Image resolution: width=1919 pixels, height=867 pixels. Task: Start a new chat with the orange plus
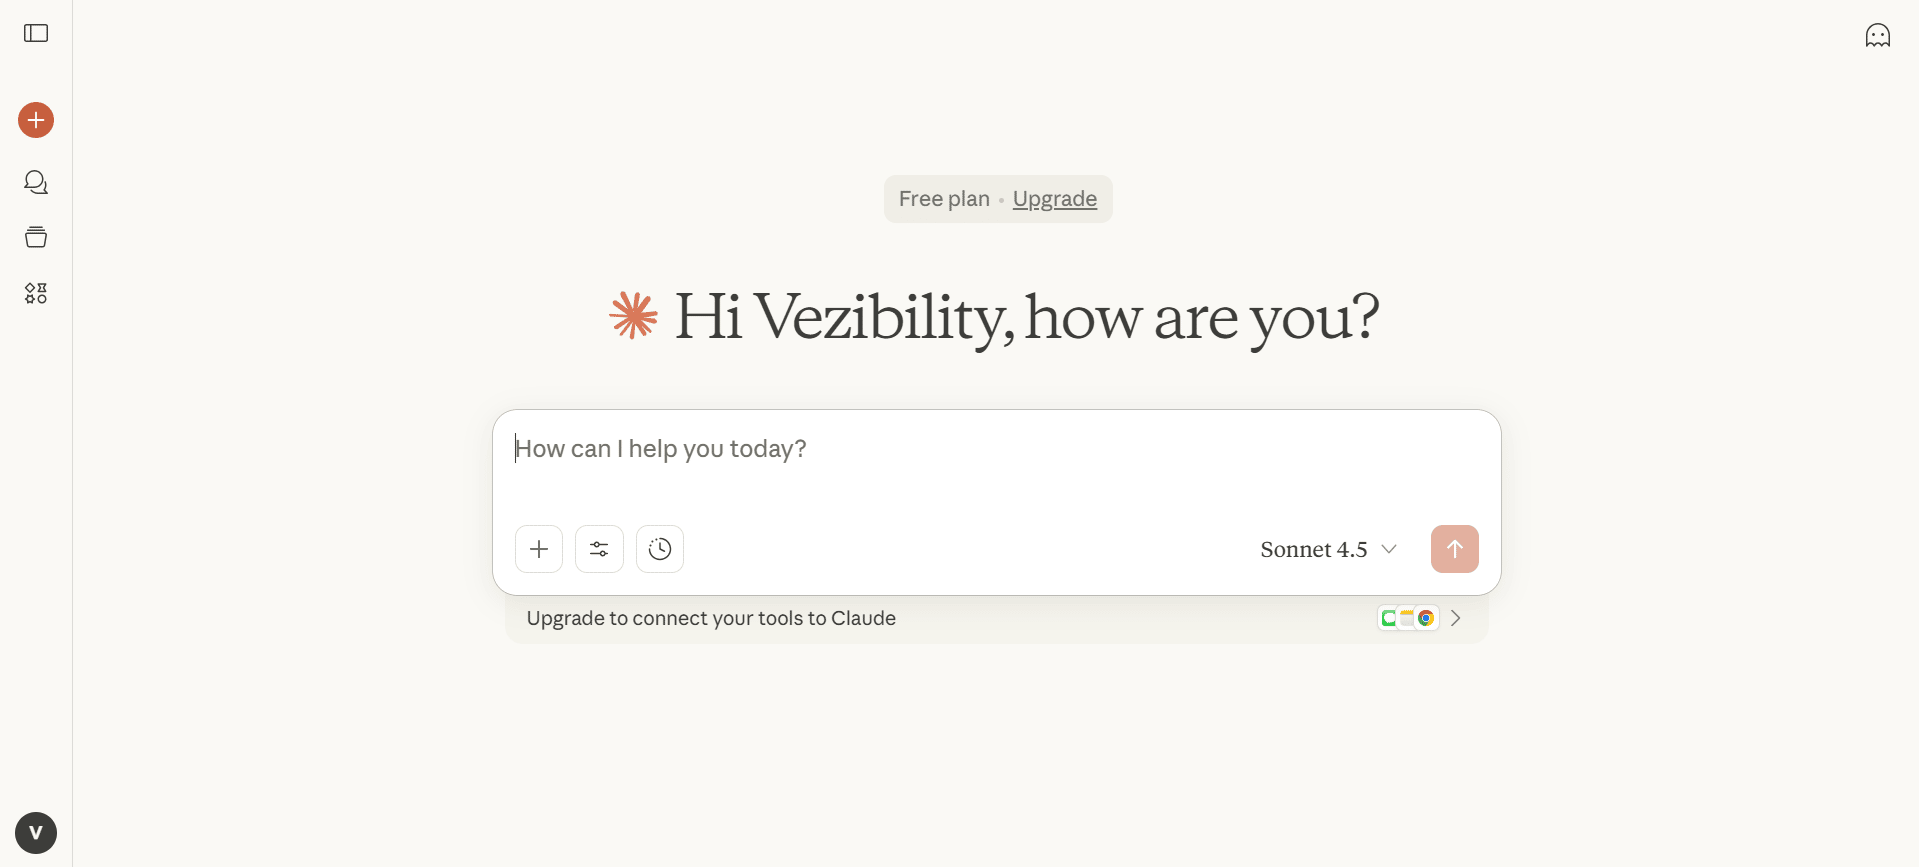(36, 120)
